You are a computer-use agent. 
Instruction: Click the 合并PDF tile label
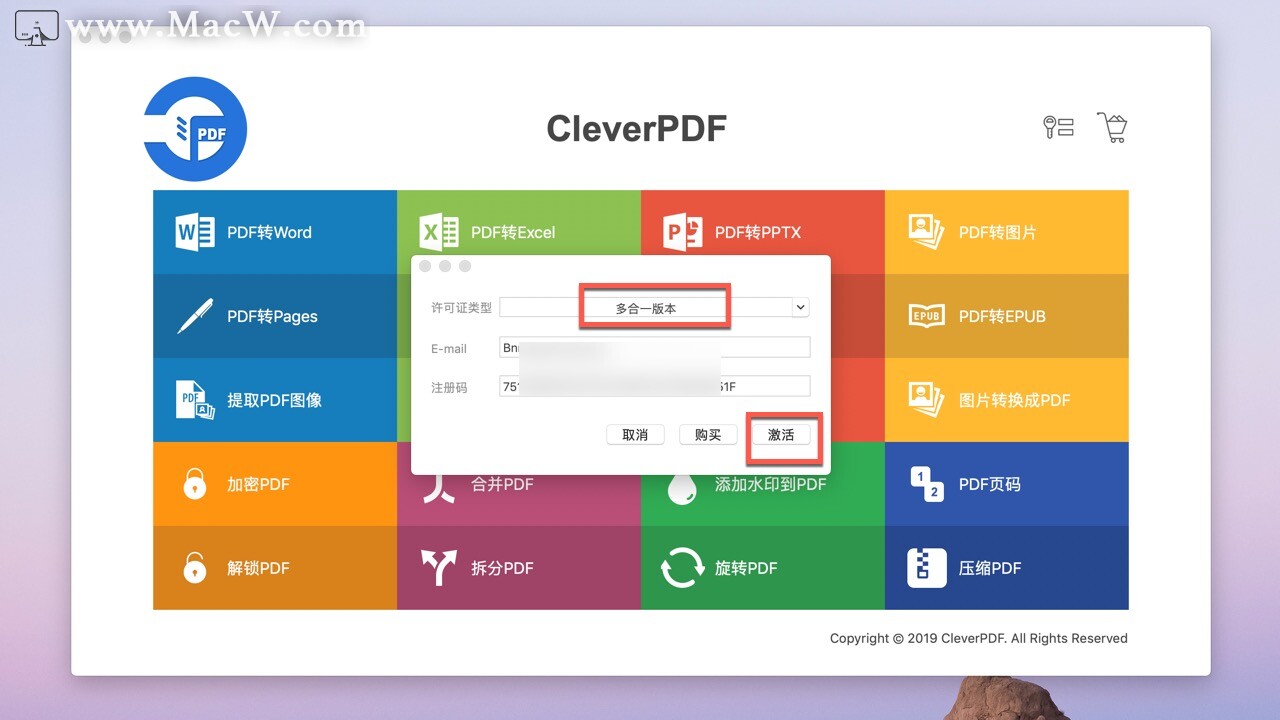(502, 484)
